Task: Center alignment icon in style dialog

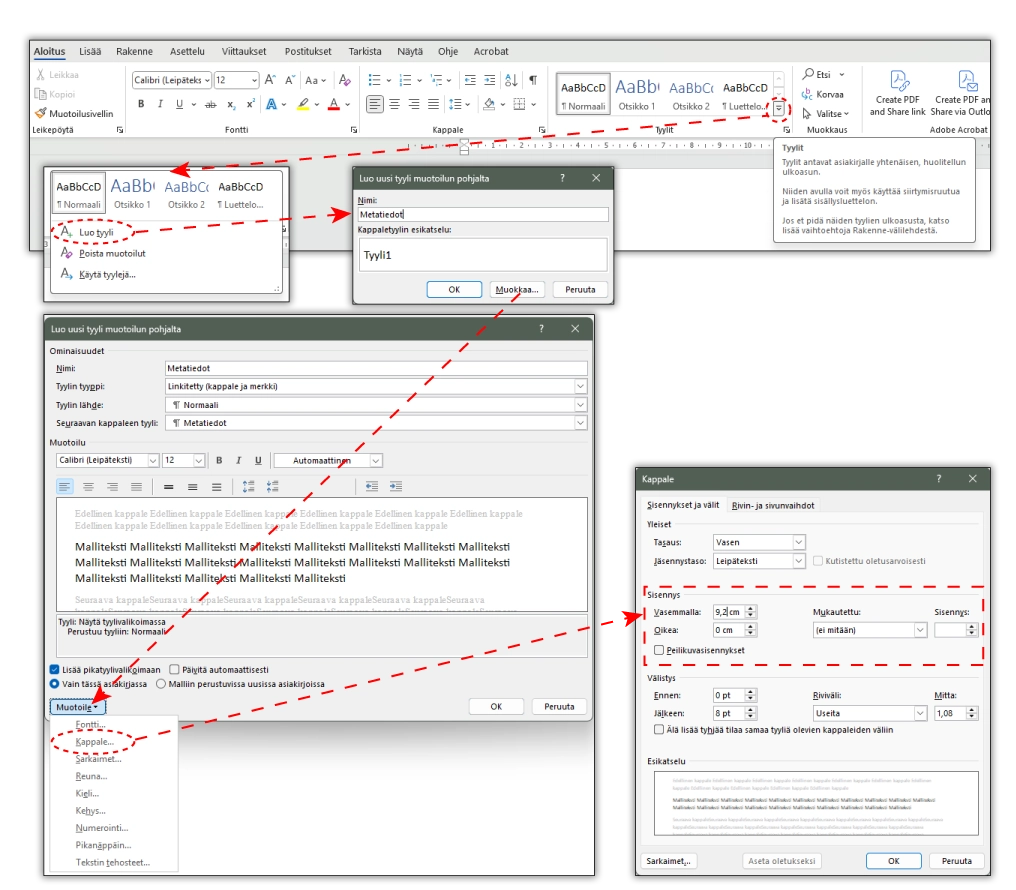Action: pyautogui.click(x=89, y=486)
